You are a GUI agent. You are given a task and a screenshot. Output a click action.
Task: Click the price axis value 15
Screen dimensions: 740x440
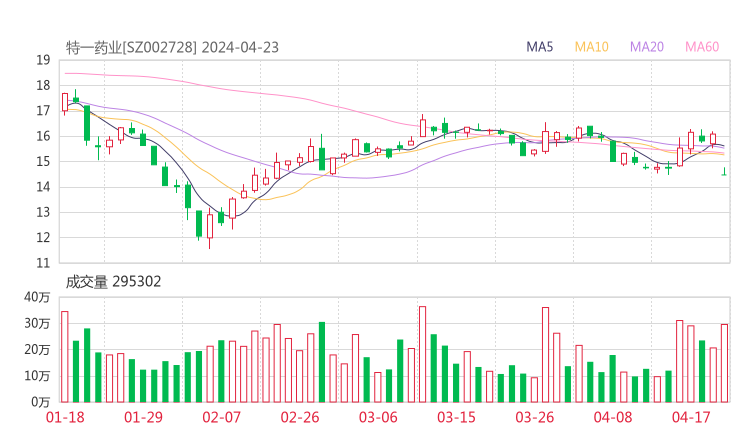(x=43, y=161)
